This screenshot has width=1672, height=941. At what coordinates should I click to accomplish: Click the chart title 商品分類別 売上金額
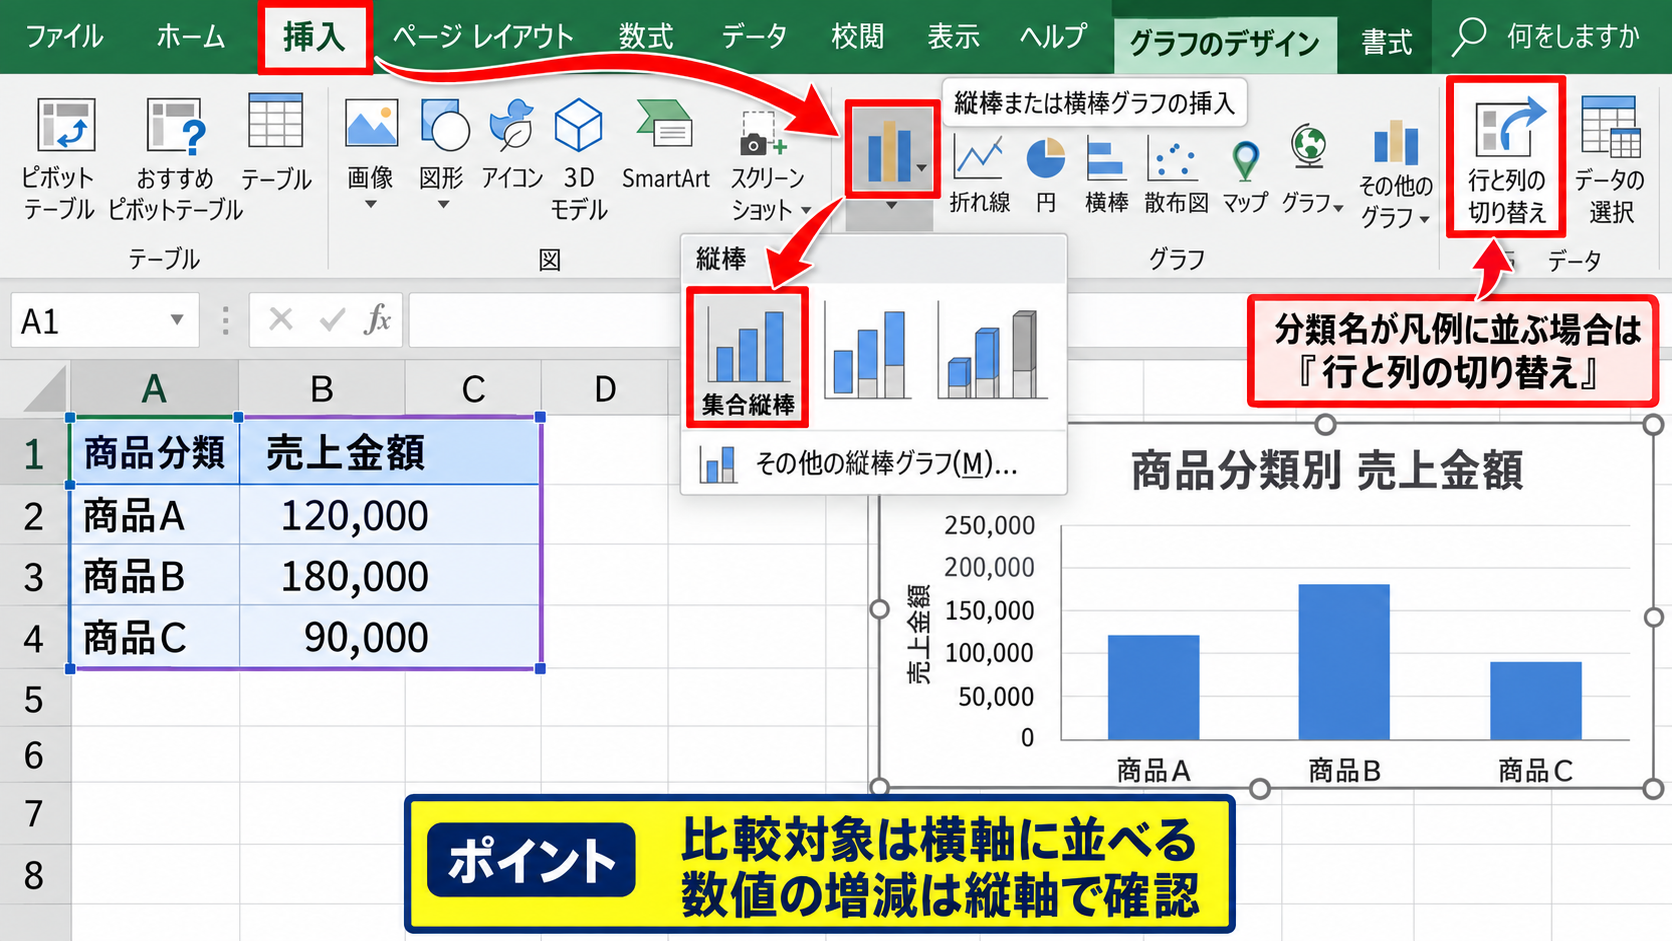coord(1327,470)
